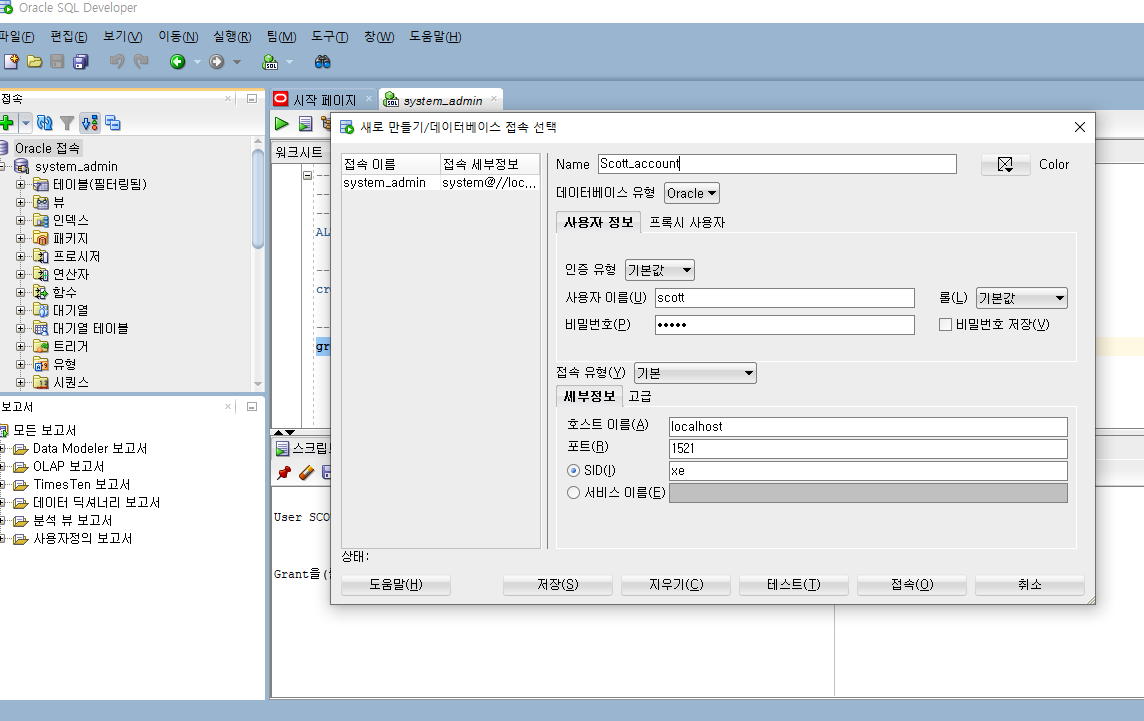Image resolution: width=1144 pixels, height=721 pixels.
Task: Click the 지우기 button
Action: point(676,585)
